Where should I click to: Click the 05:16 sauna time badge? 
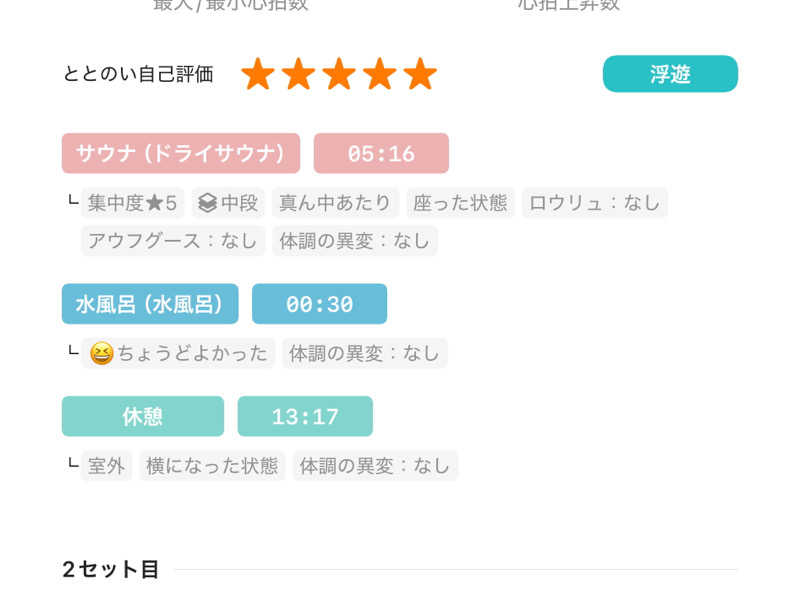click(381, 153)
